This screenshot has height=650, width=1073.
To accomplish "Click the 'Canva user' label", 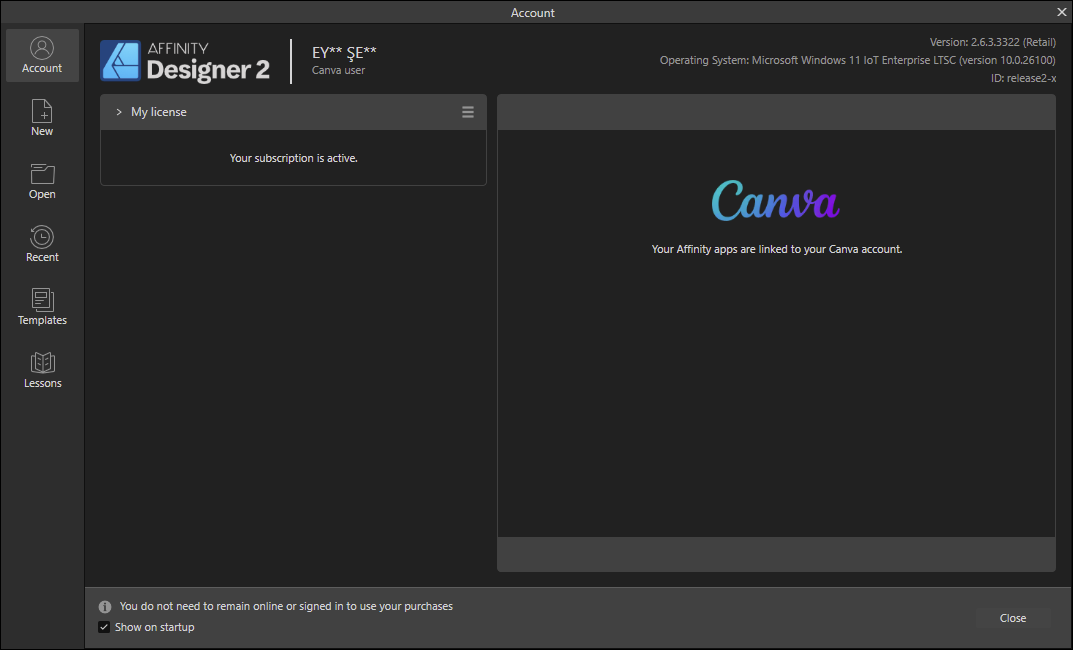I will tap(339, 70).
